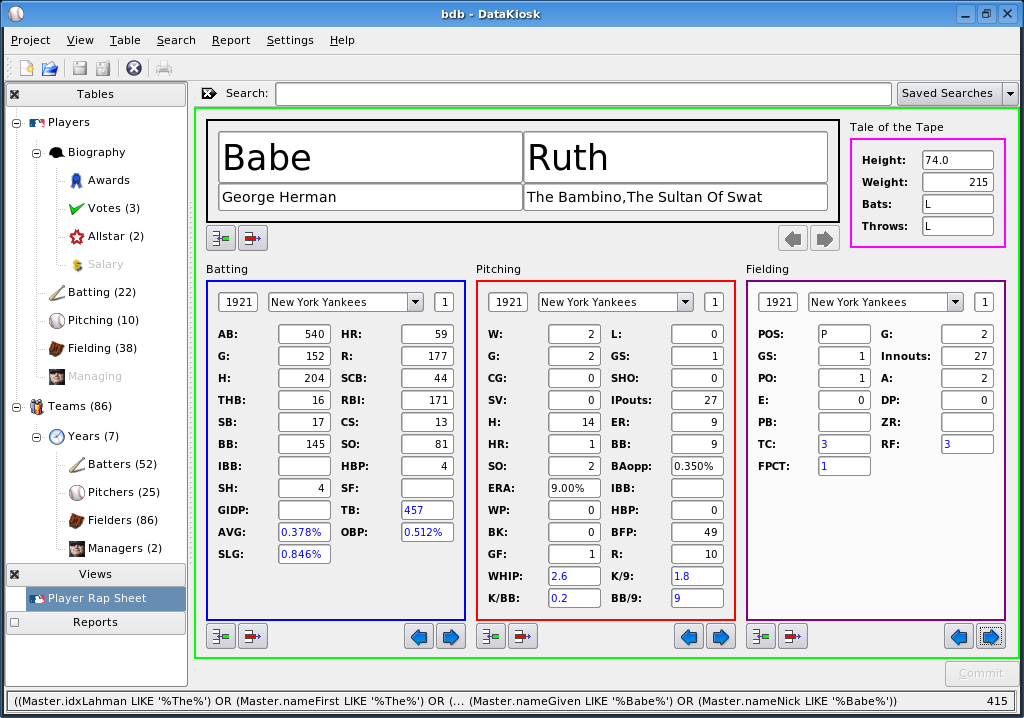
Task: Select the Allstar (2) table
Action: click(x=106, y=237)
